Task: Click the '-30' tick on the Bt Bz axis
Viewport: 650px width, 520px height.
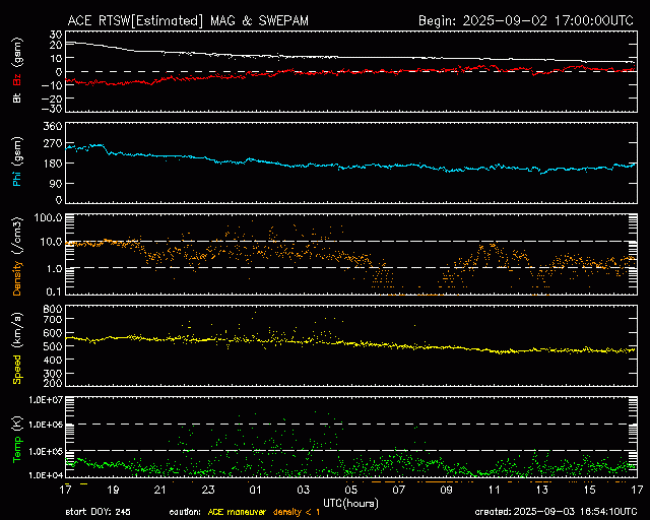Action: (x=52, y=109)
